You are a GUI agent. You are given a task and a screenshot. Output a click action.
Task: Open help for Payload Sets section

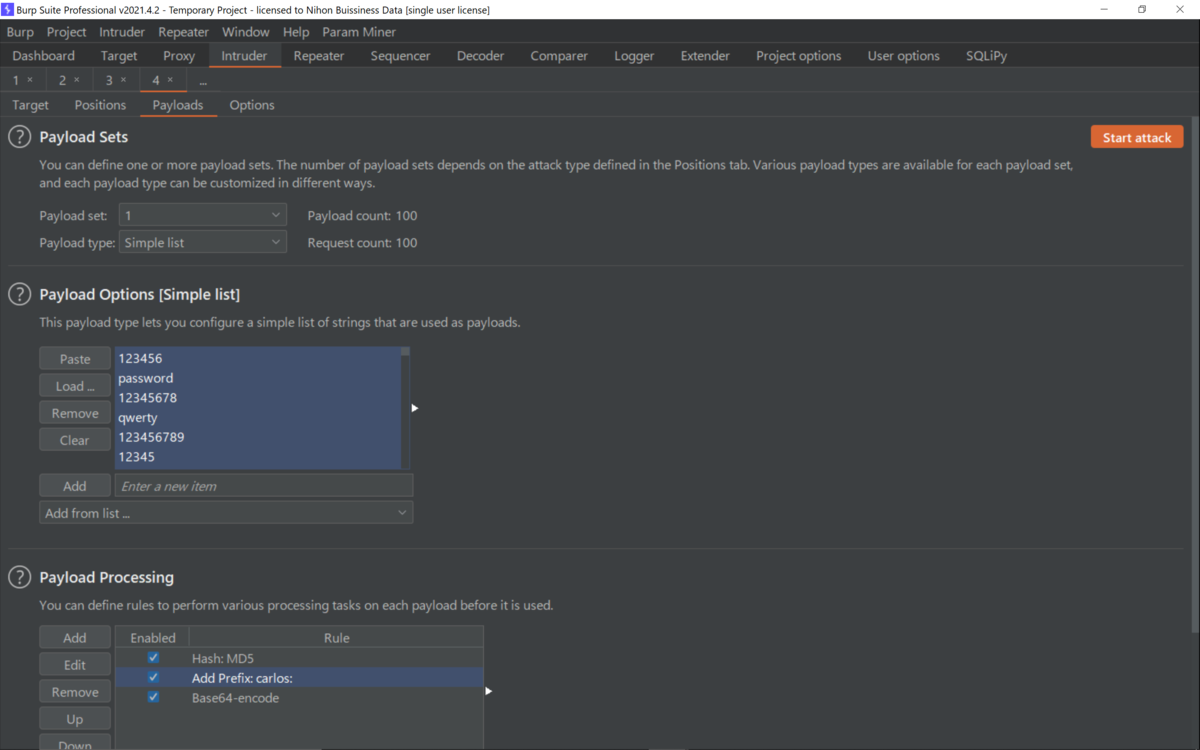click(19, 137)
